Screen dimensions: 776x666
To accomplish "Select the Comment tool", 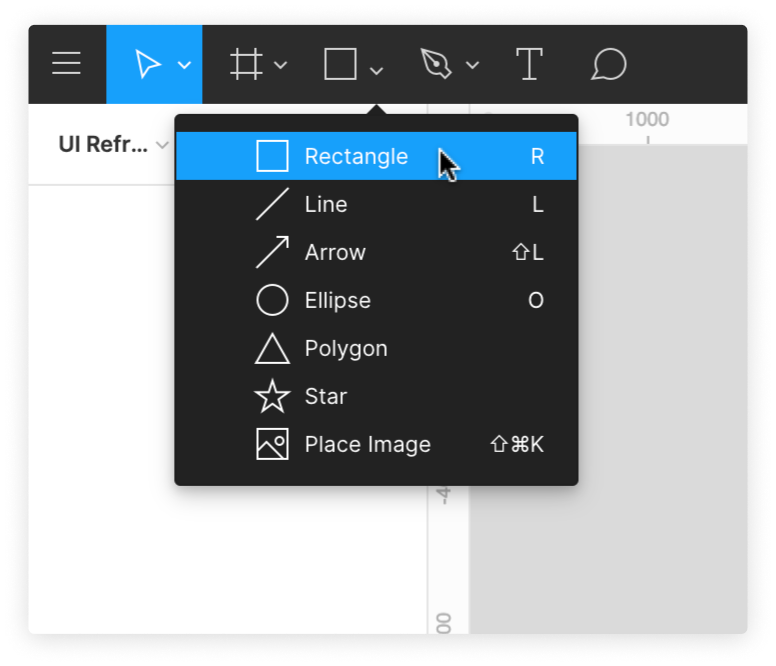I will pos(609,64).
